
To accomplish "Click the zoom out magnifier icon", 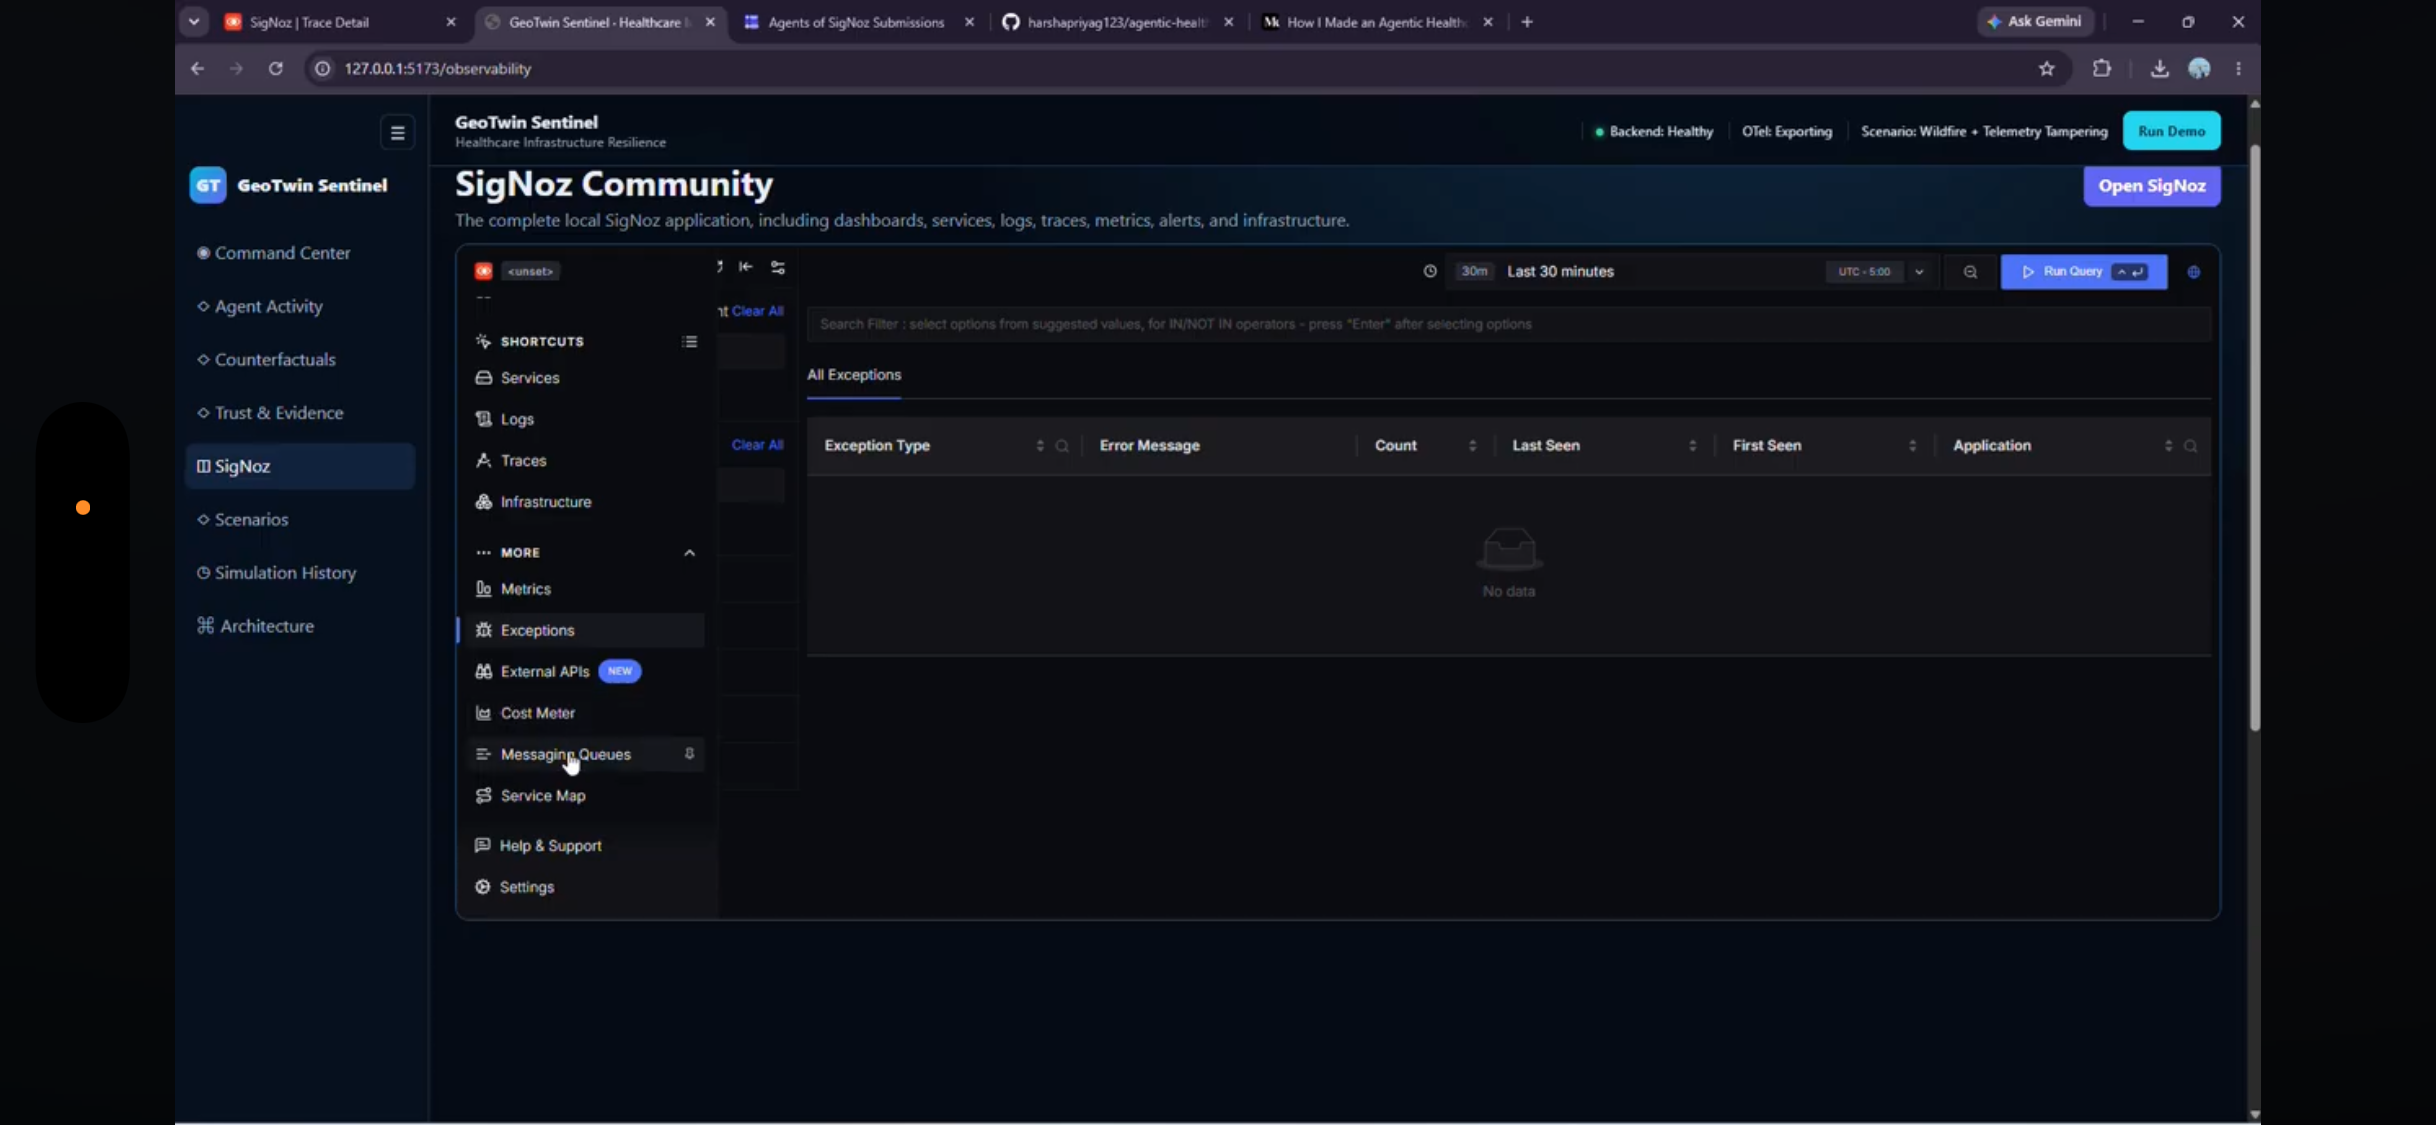I will (1970, 272).
